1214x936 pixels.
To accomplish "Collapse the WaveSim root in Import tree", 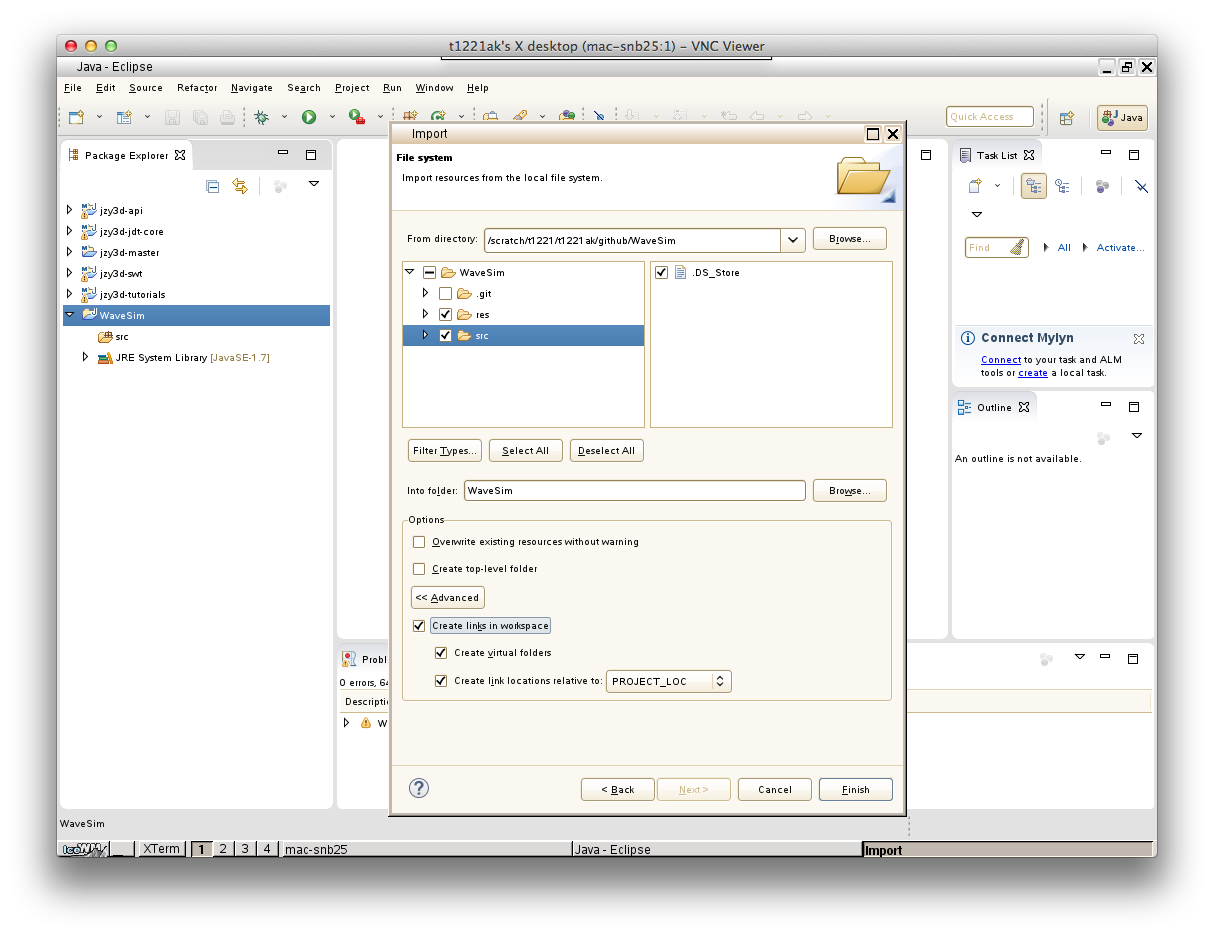I will click(409, 272).
